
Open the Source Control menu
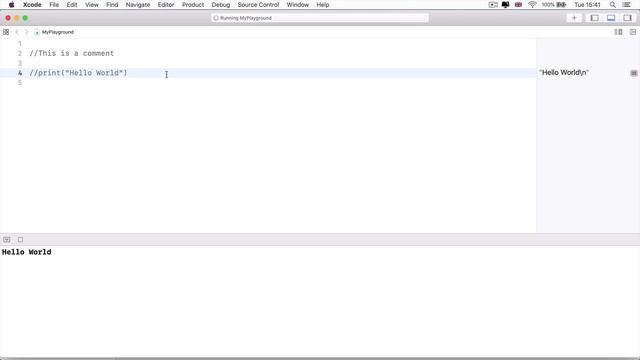[258, 5]
